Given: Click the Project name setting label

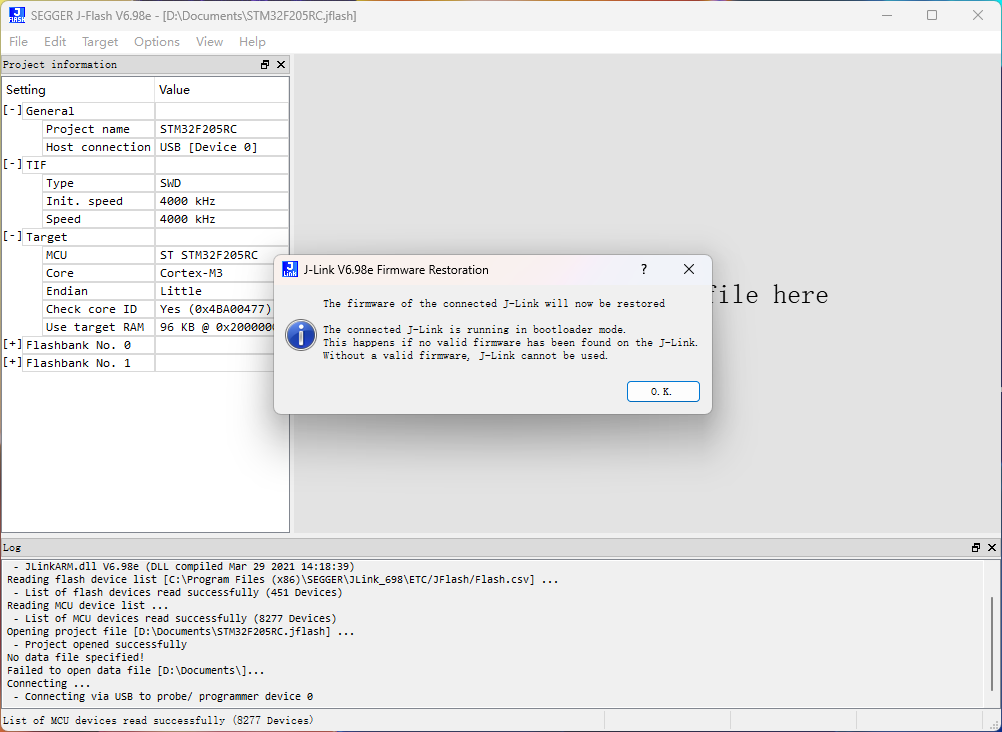Looking at the screenshot, I should tap(88, 129).
